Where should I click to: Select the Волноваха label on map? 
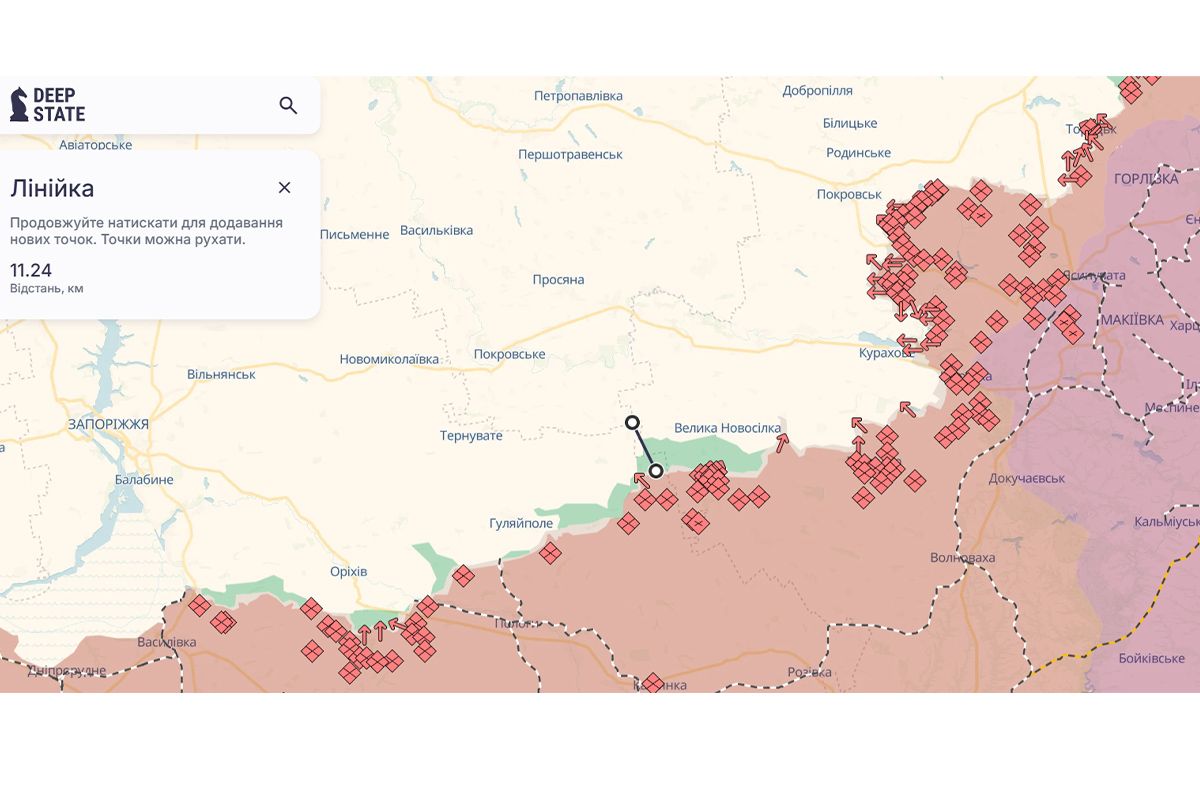pos(962,557)
